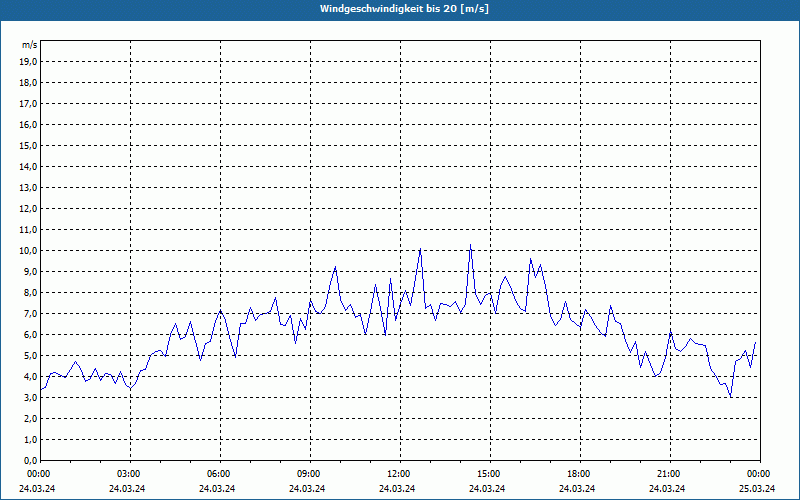Click the 1,0 y-axis label

pyautogui.click(x=31, y=439)
